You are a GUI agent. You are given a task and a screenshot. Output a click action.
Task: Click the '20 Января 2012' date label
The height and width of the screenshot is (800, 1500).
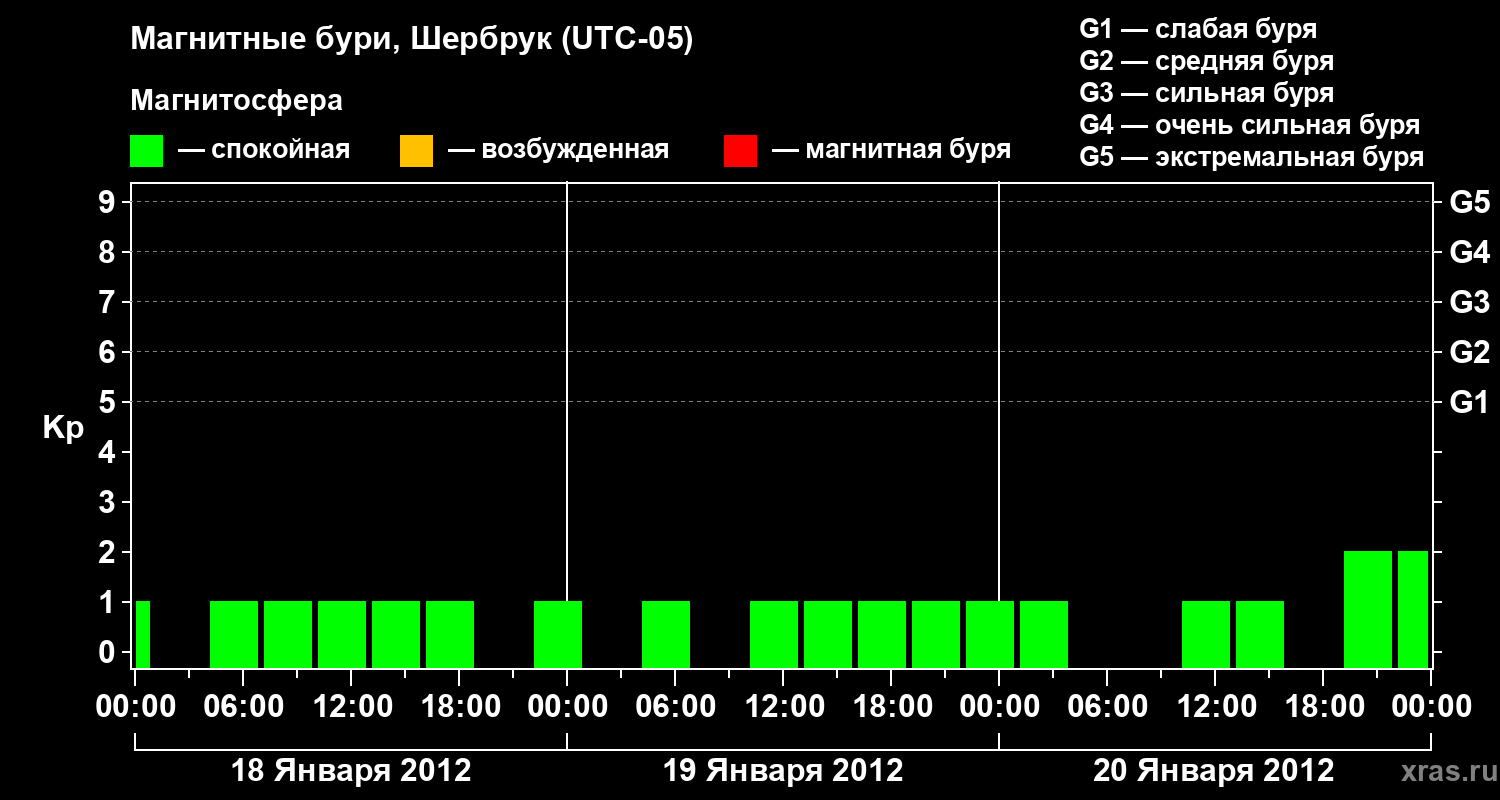tap(1214, 771)
